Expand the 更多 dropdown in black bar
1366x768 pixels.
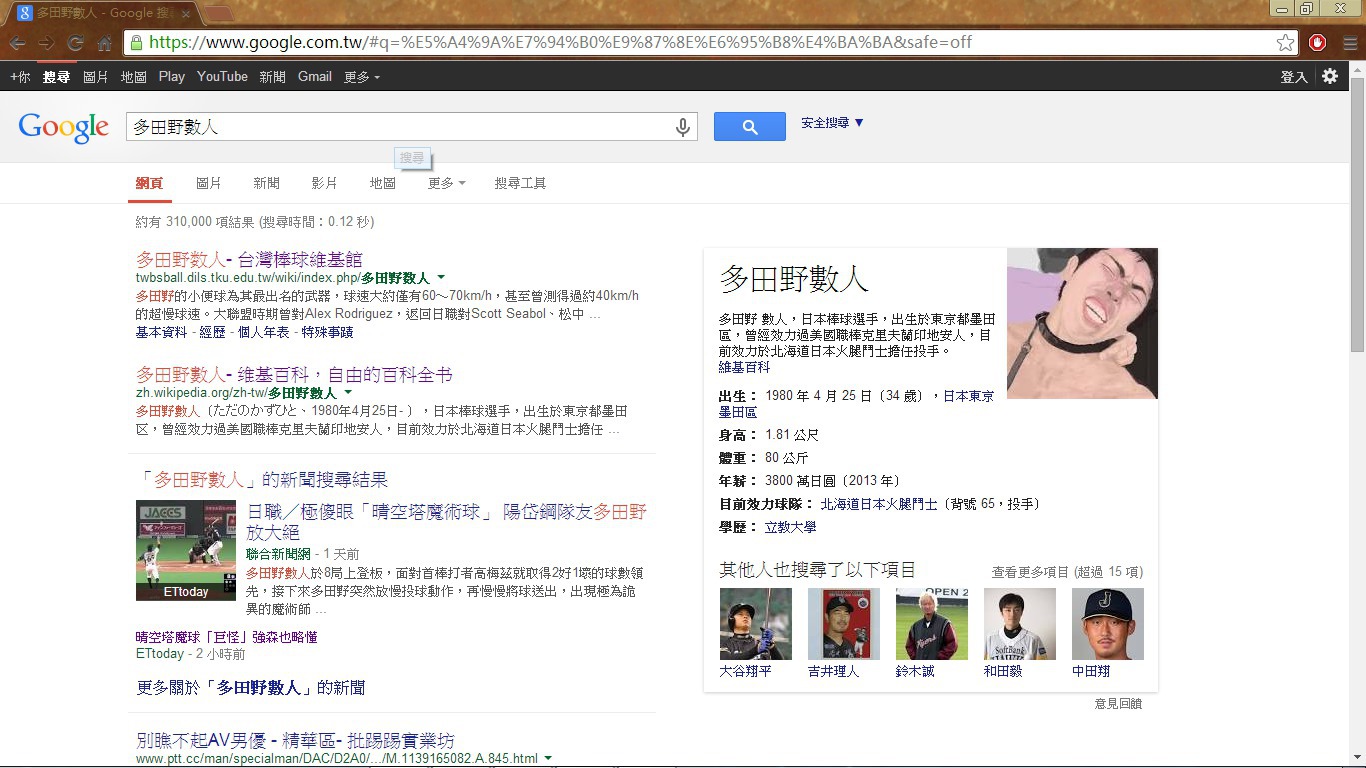[362, 77]
